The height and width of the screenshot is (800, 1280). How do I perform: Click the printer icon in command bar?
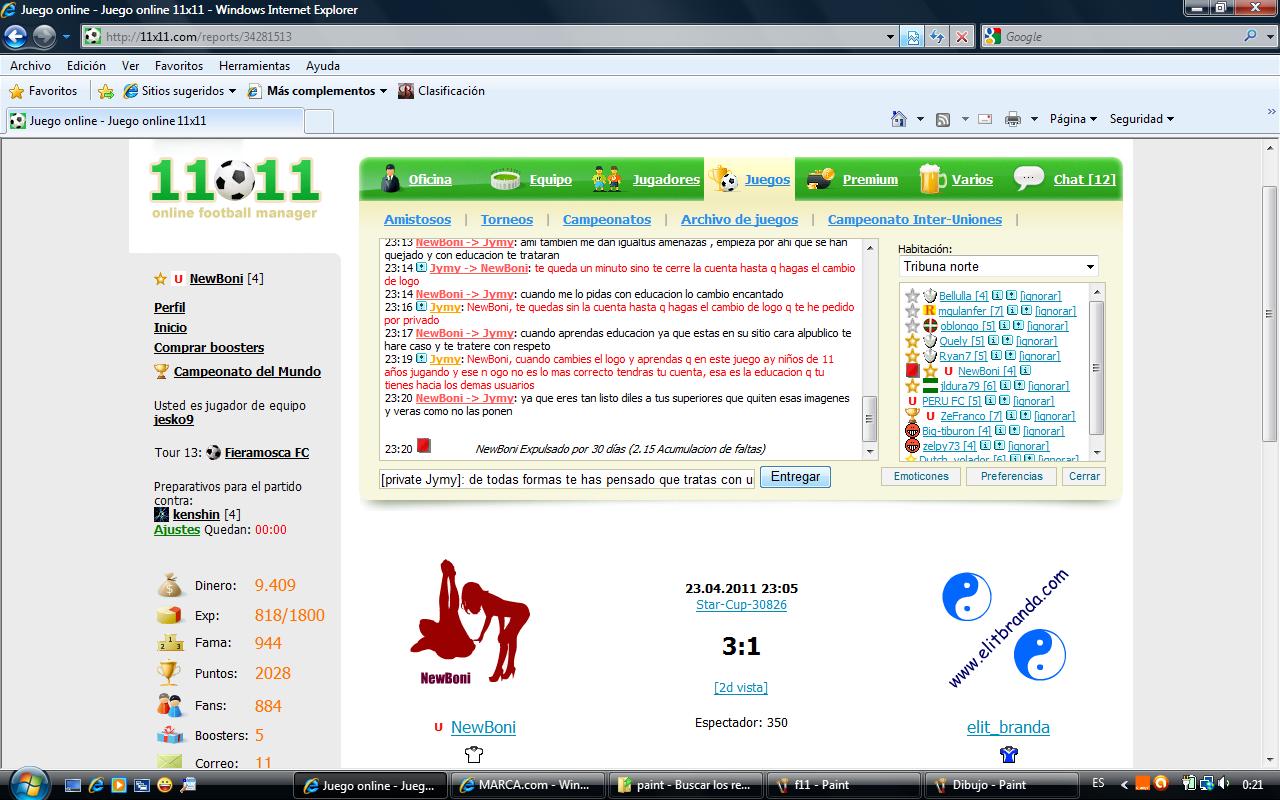[x=1012, y=119]
